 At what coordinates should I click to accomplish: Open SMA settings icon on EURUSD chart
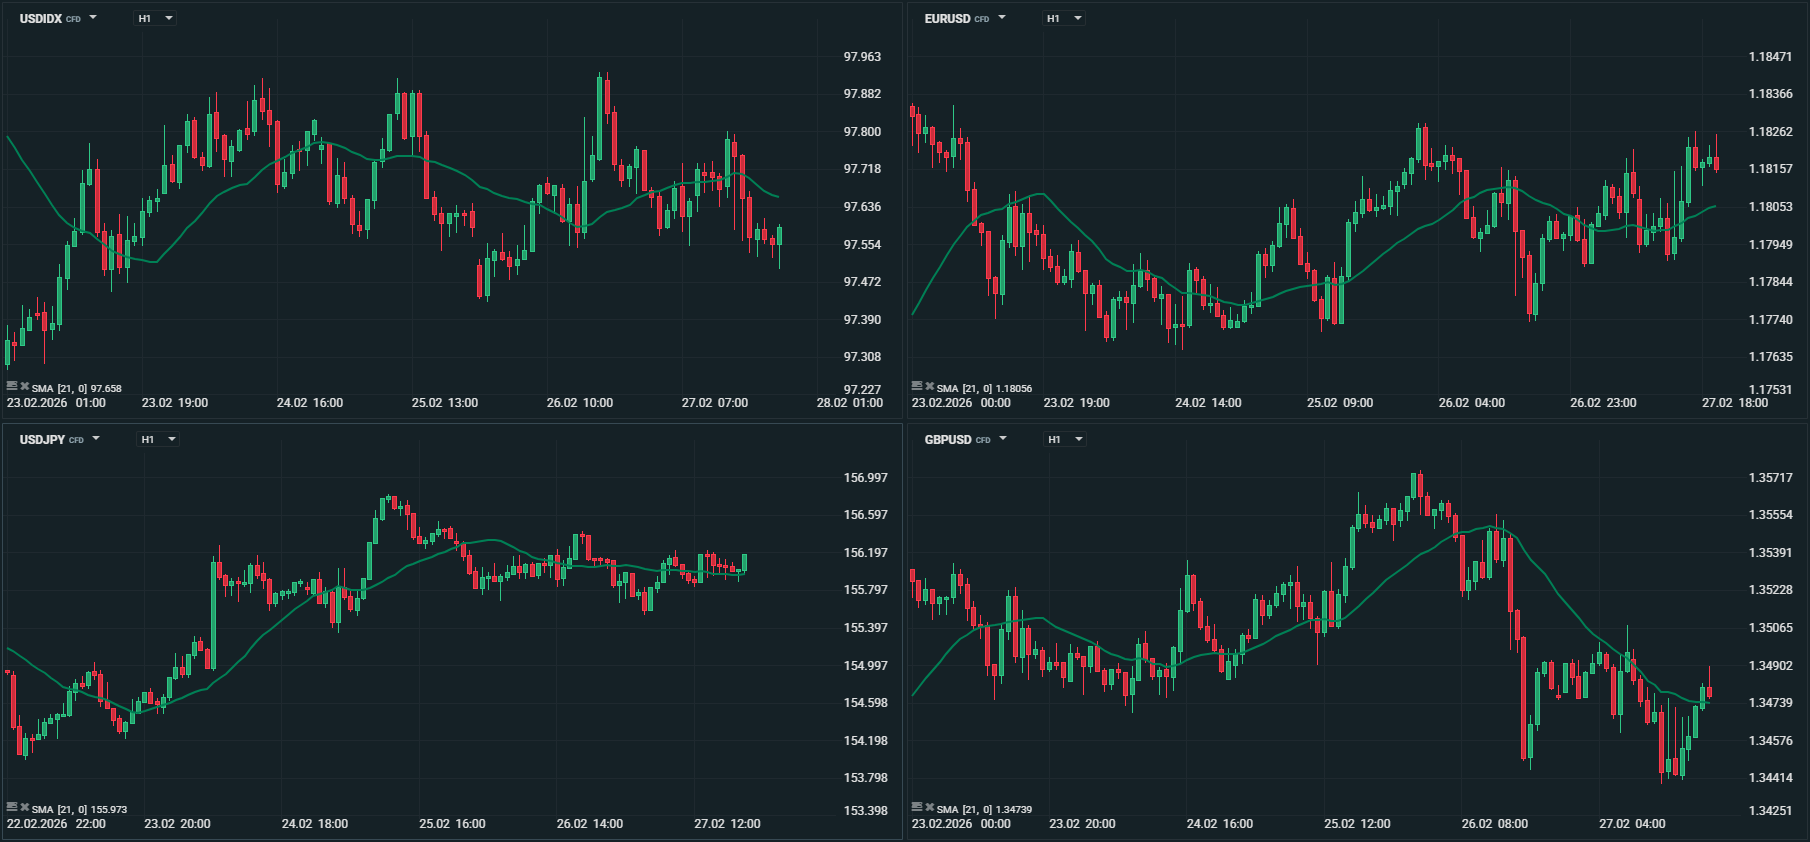pos(917,386)
